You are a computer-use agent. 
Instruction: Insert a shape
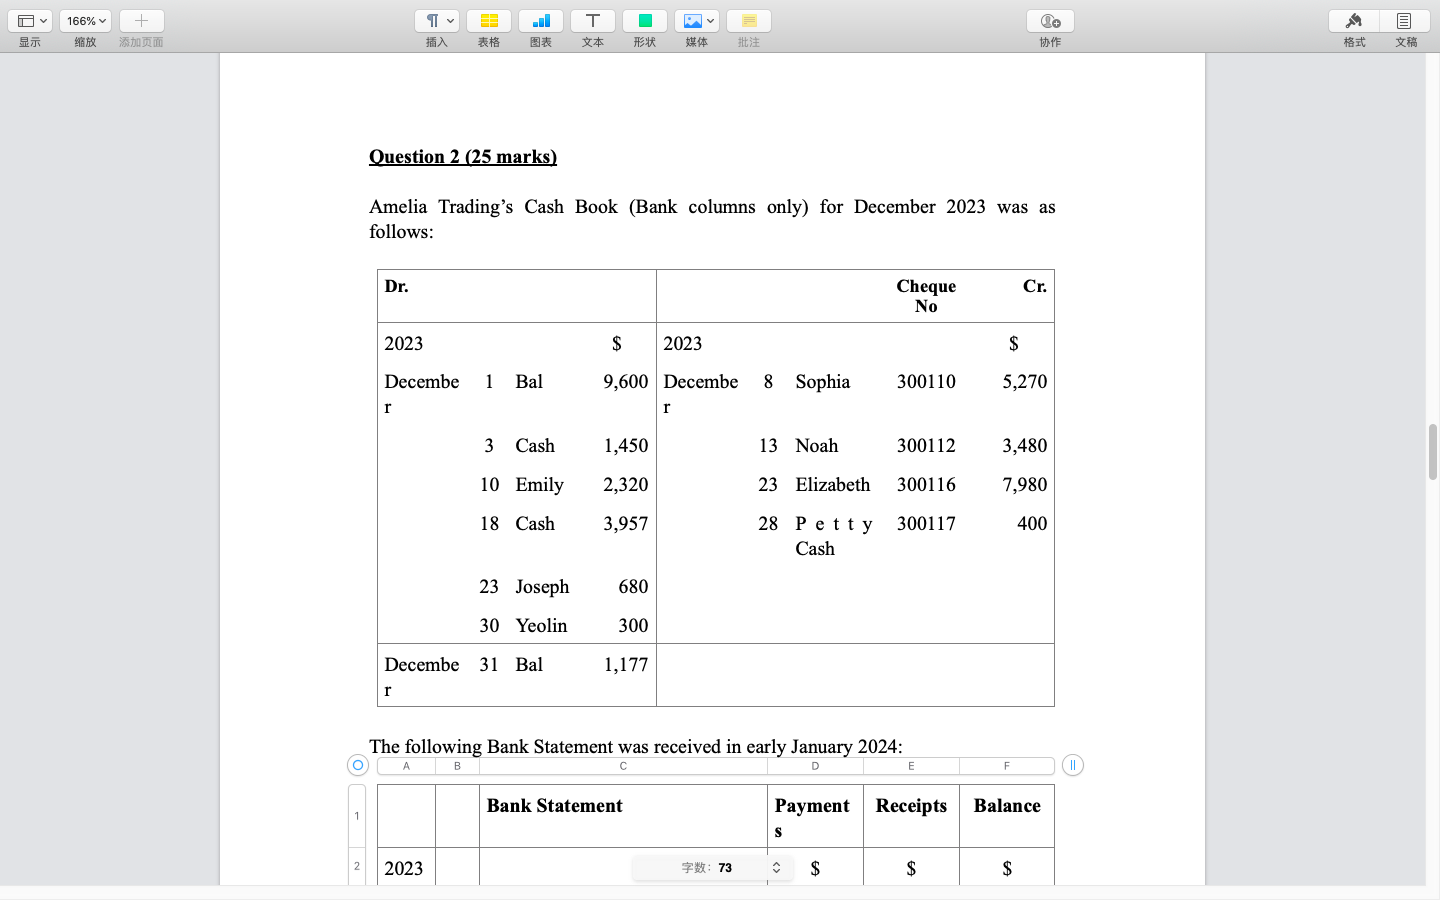(645, 20)
